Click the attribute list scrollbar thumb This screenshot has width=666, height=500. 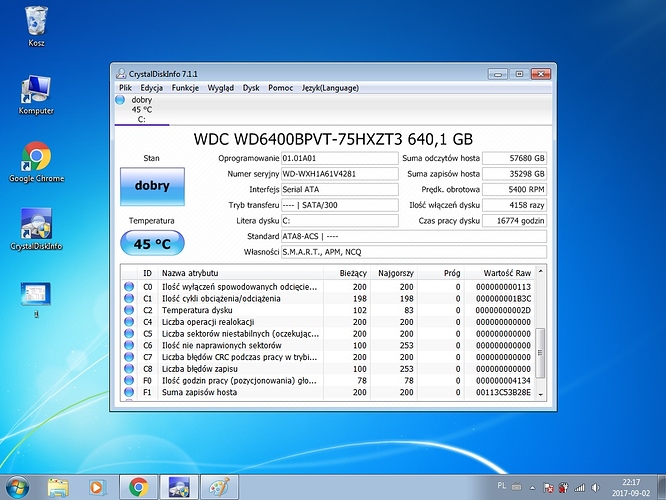tap(541, 353)
